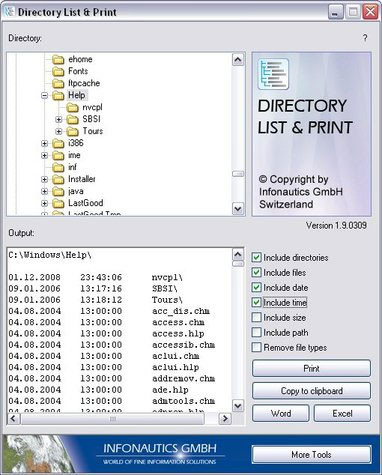Expand the java folder node
This screenshot has width=382, height=475.
coord(44,192)
